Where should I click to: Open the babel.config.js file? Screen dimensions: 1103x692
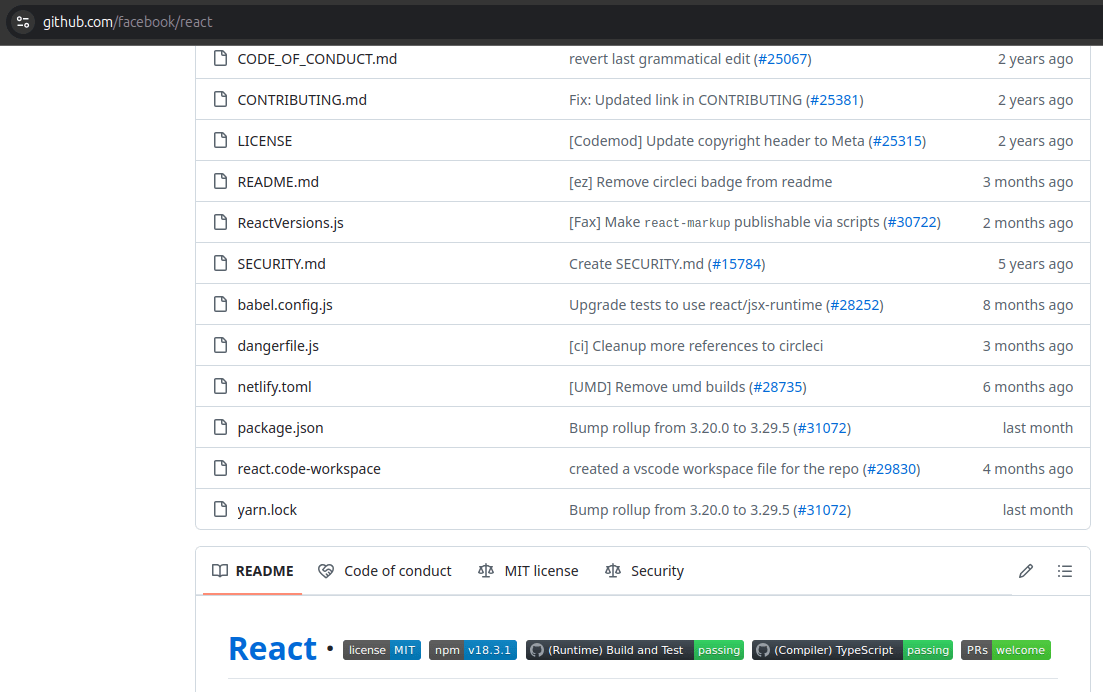pos(285,305)
